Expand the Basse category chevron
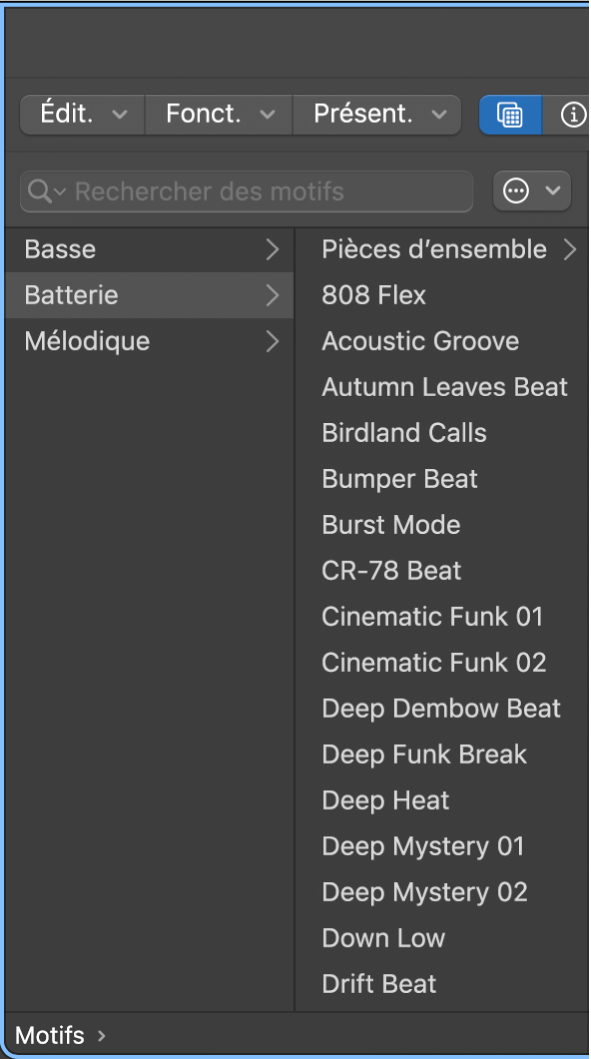 [x=272, y=250]
